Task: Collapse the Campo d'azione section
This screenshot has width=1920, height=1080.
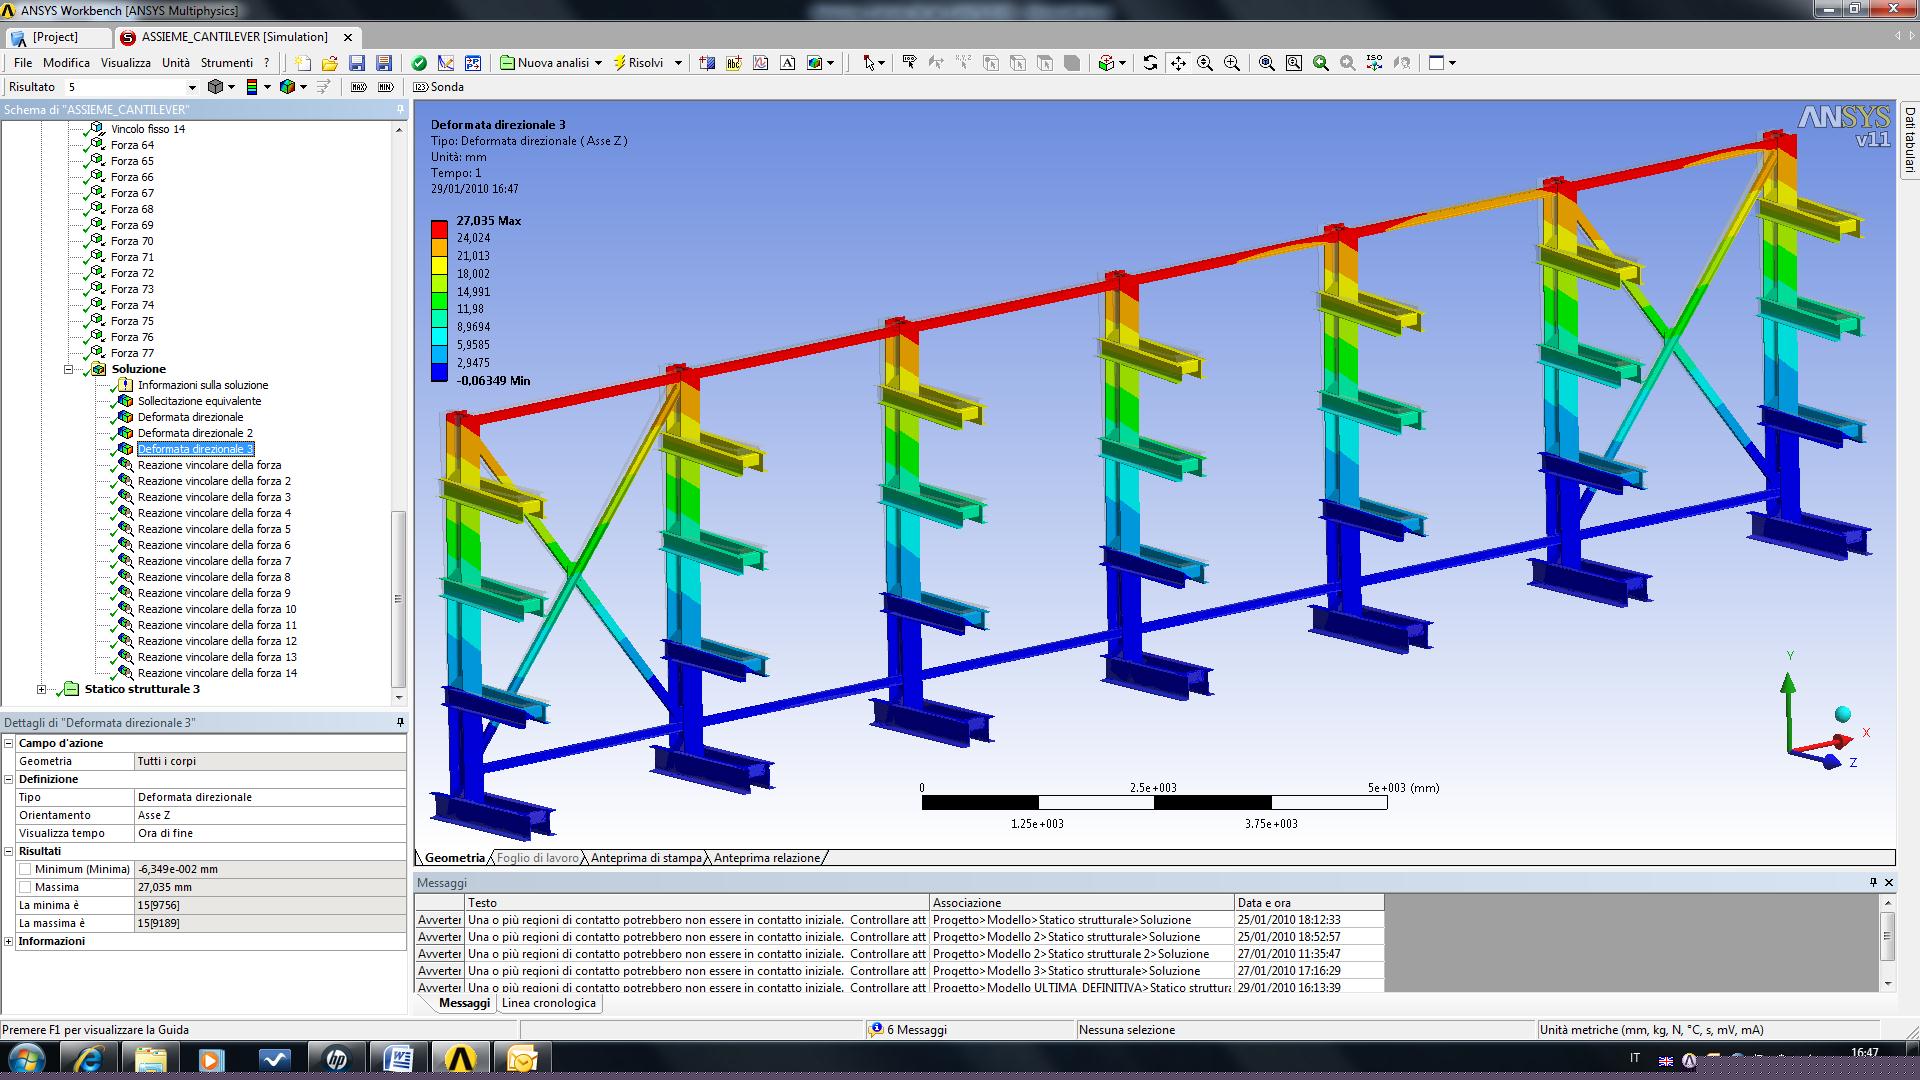Action: click(x=9, y=743)
